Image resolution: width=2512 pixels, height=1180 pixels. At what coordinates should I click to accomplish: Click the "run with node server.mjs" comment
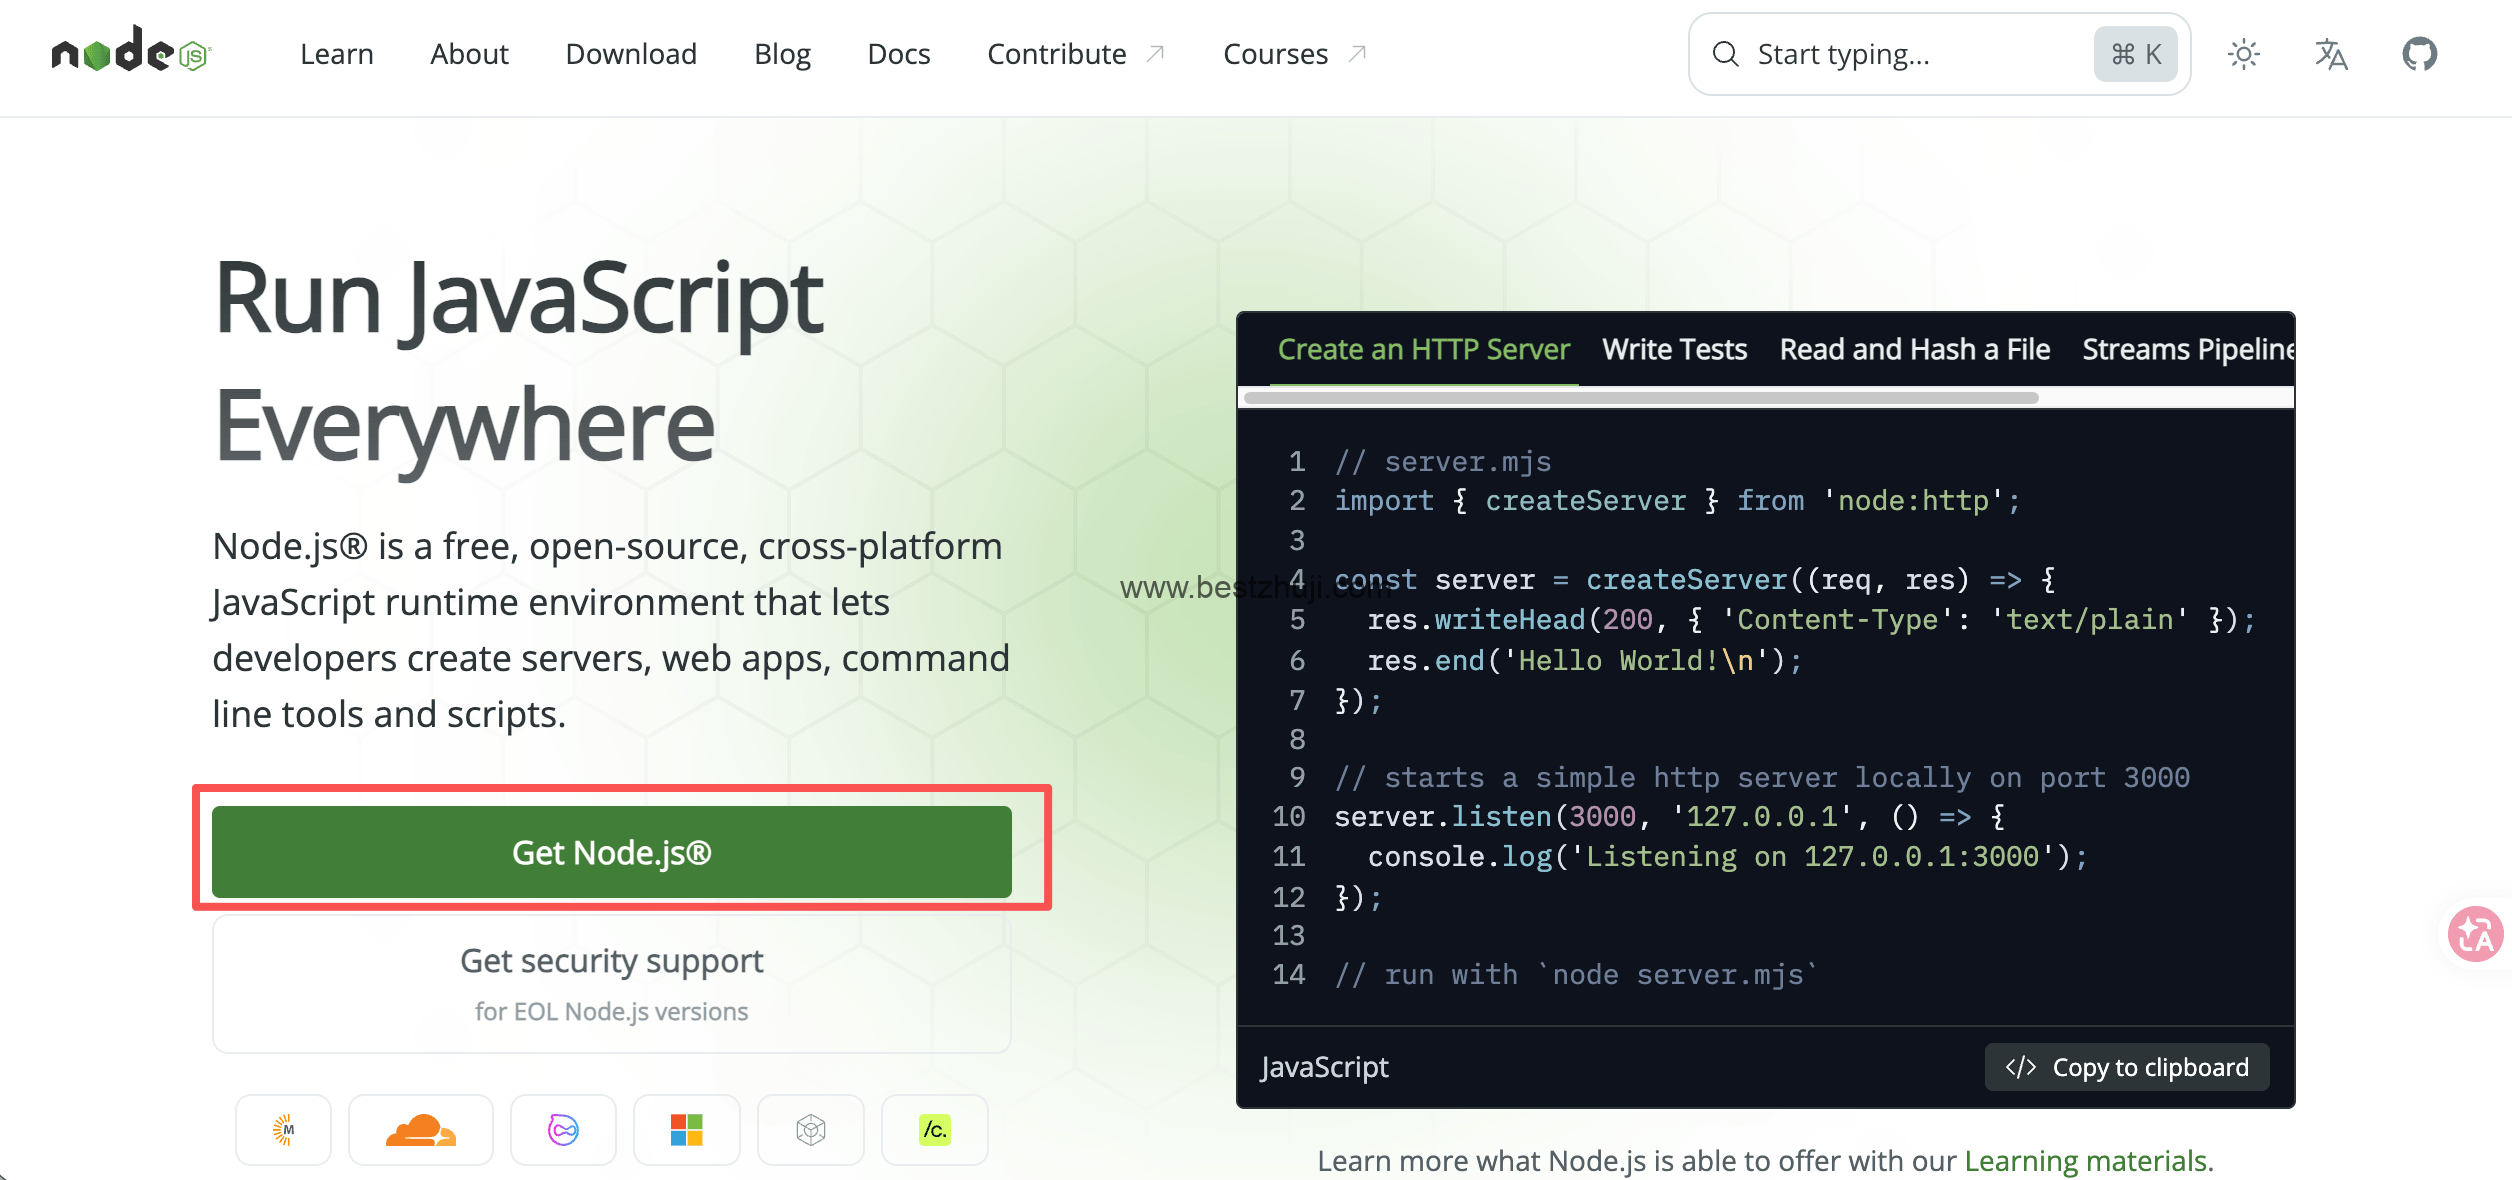coord(1577,975)
